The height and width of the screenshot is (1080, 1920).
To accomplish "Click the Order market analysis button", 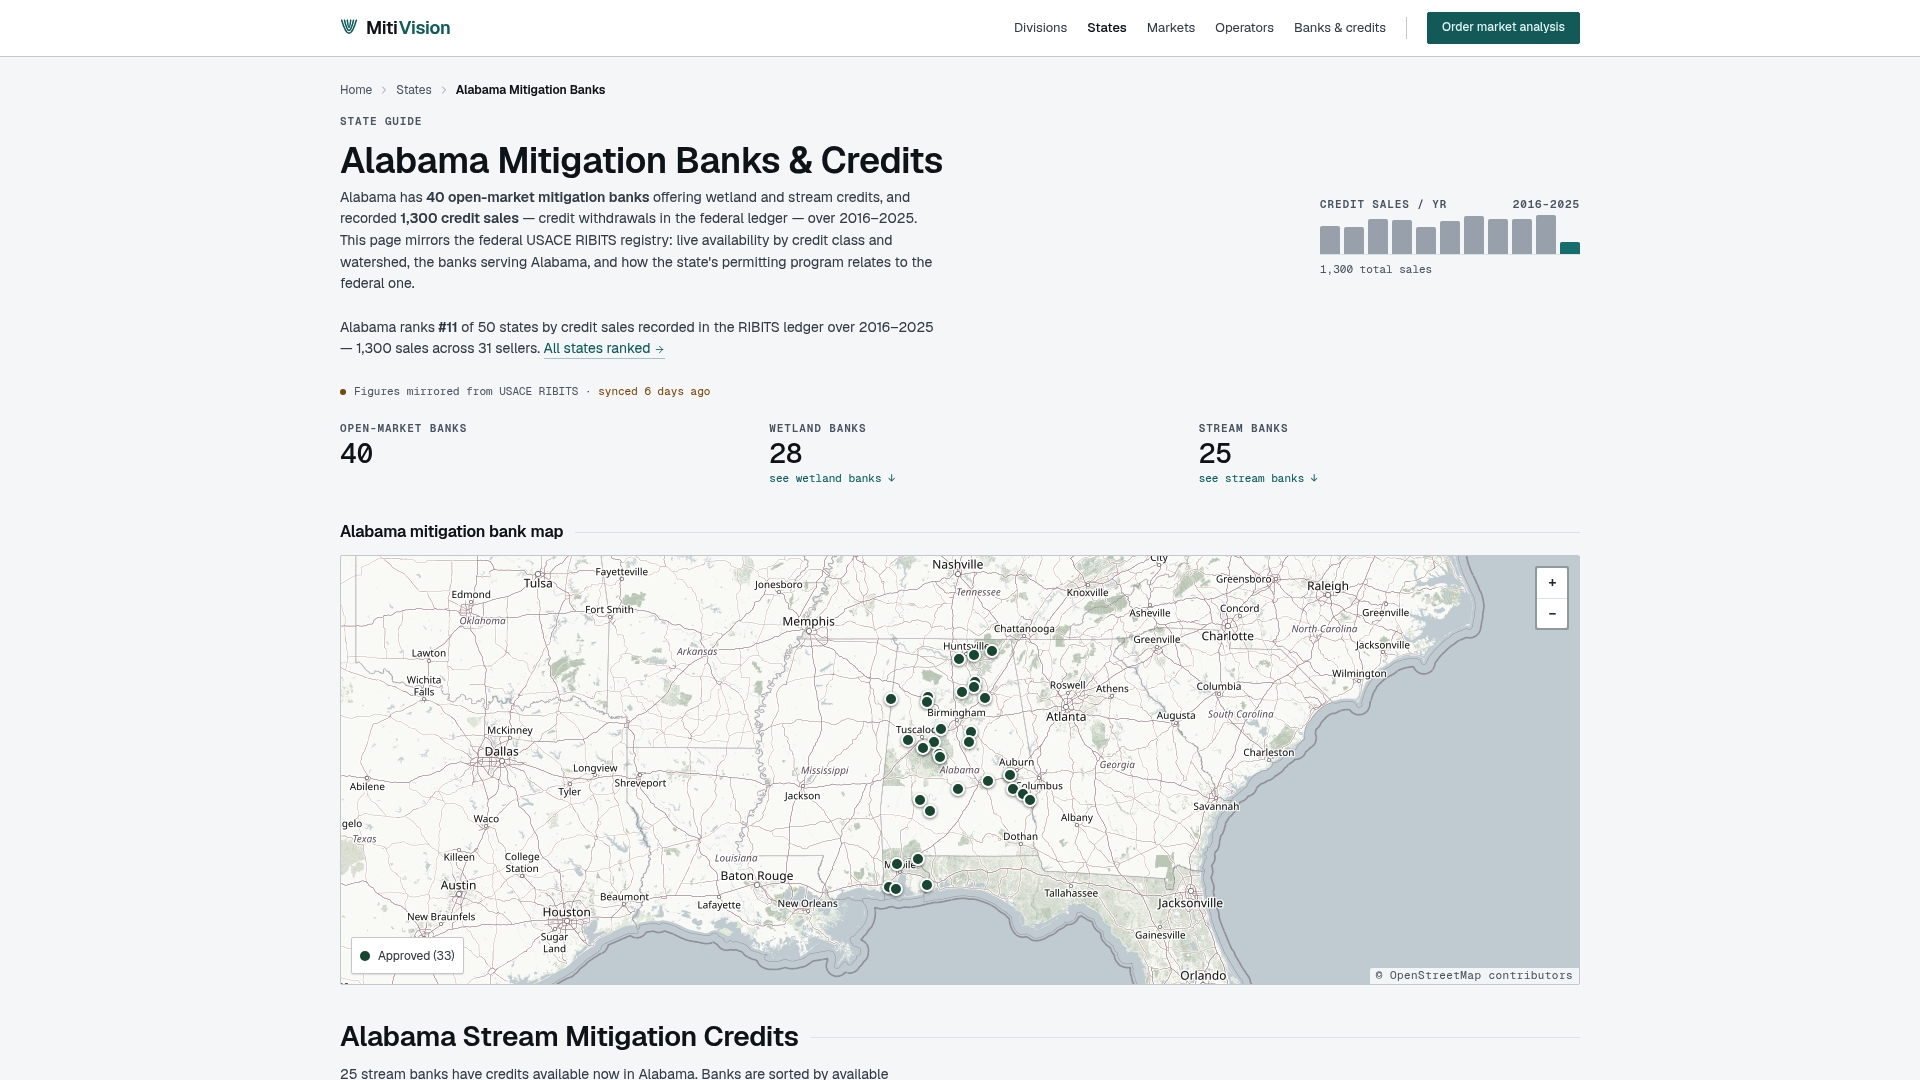I will [1503, 28].
